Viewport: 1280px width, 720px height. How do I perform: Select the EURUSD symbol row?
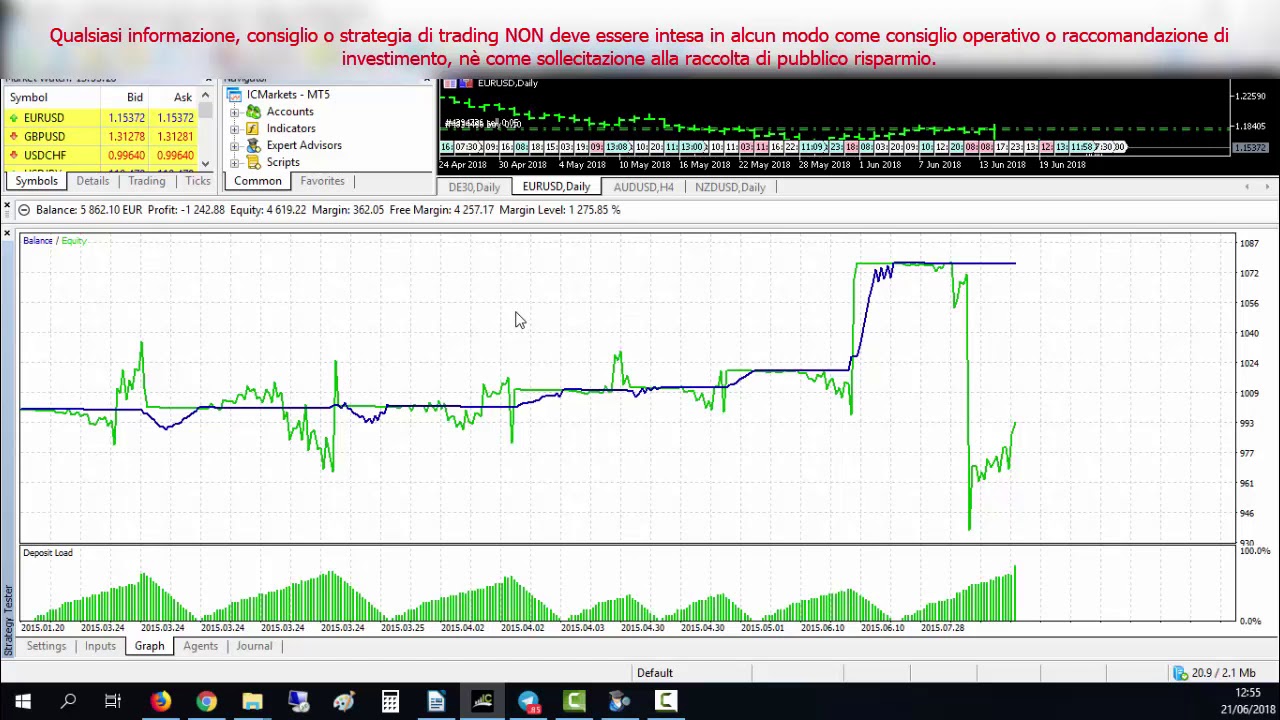(102, 118)
